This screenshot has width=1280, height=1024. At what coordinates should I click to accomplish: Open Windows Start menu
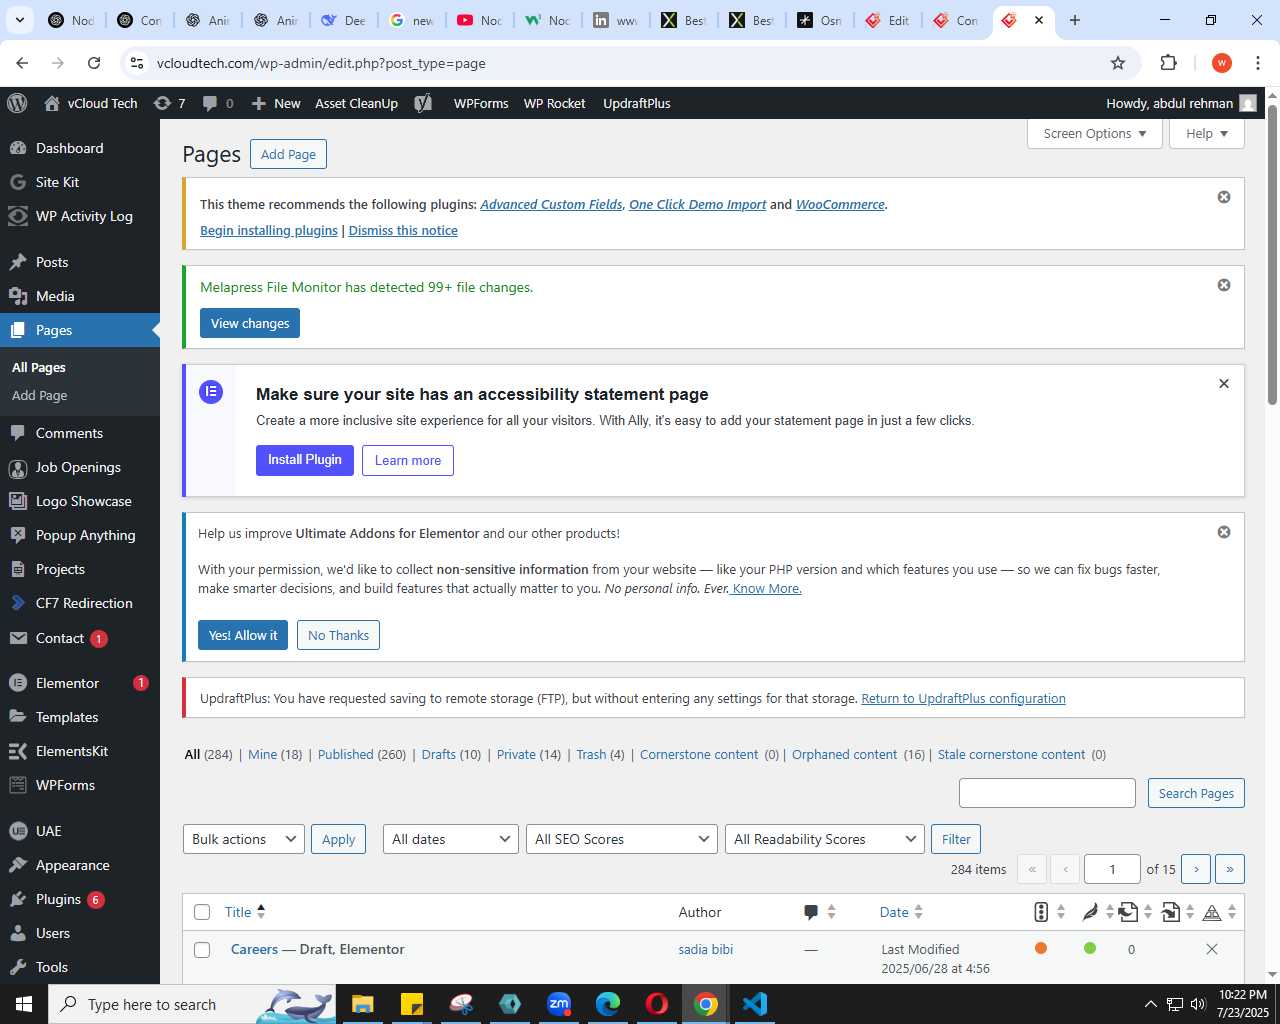[x=24, y=1004]
